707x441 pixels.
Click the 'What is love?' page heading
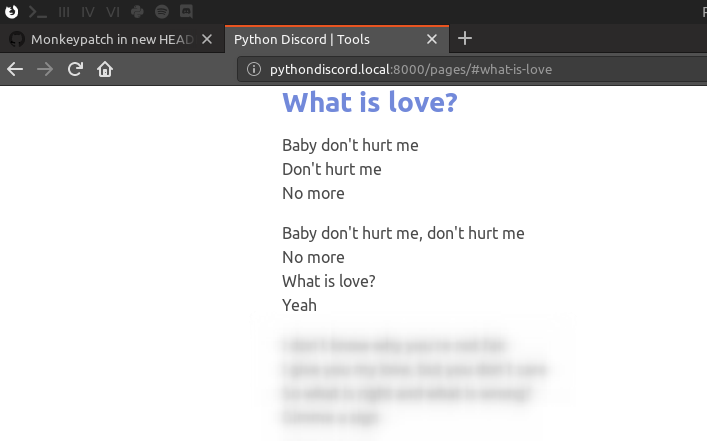tap(370, 102)
